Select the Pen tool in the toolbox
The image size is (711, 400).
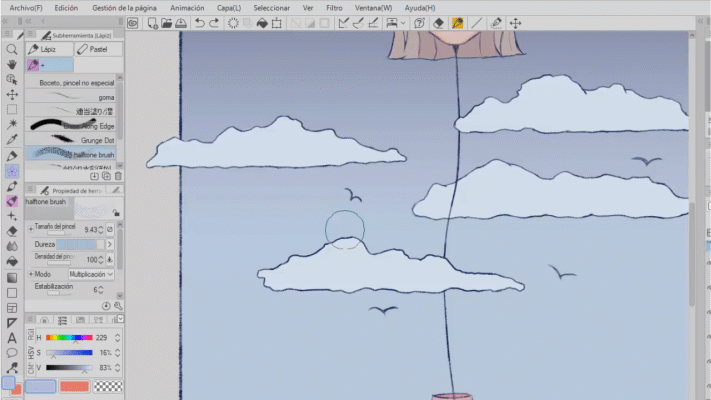pyautogui.click(x=12, y=156)
